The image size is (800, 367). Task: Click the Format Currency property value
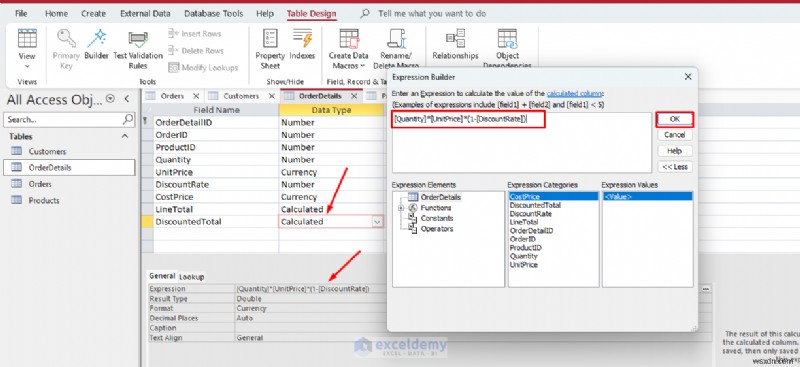coord(252,308)
